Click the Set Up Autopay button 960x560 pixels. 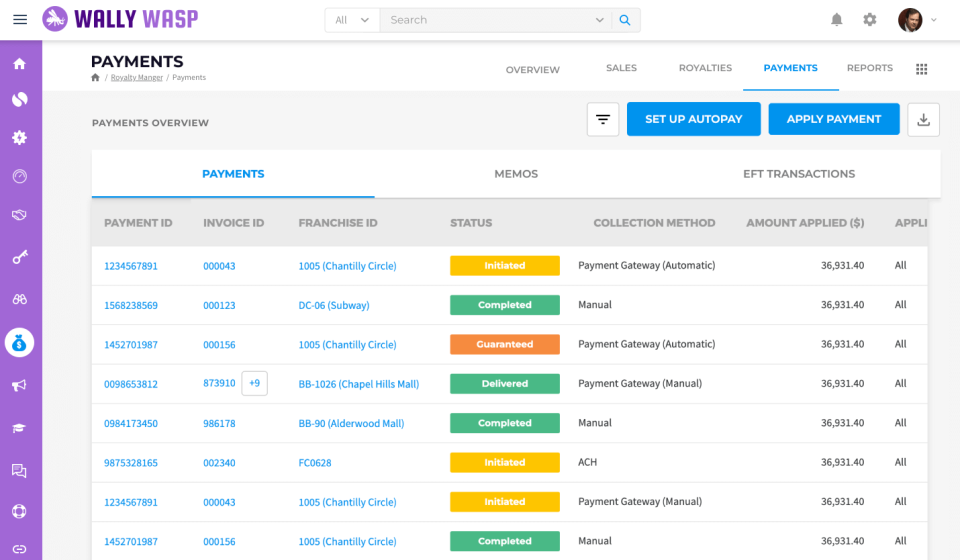click(693, 119)
